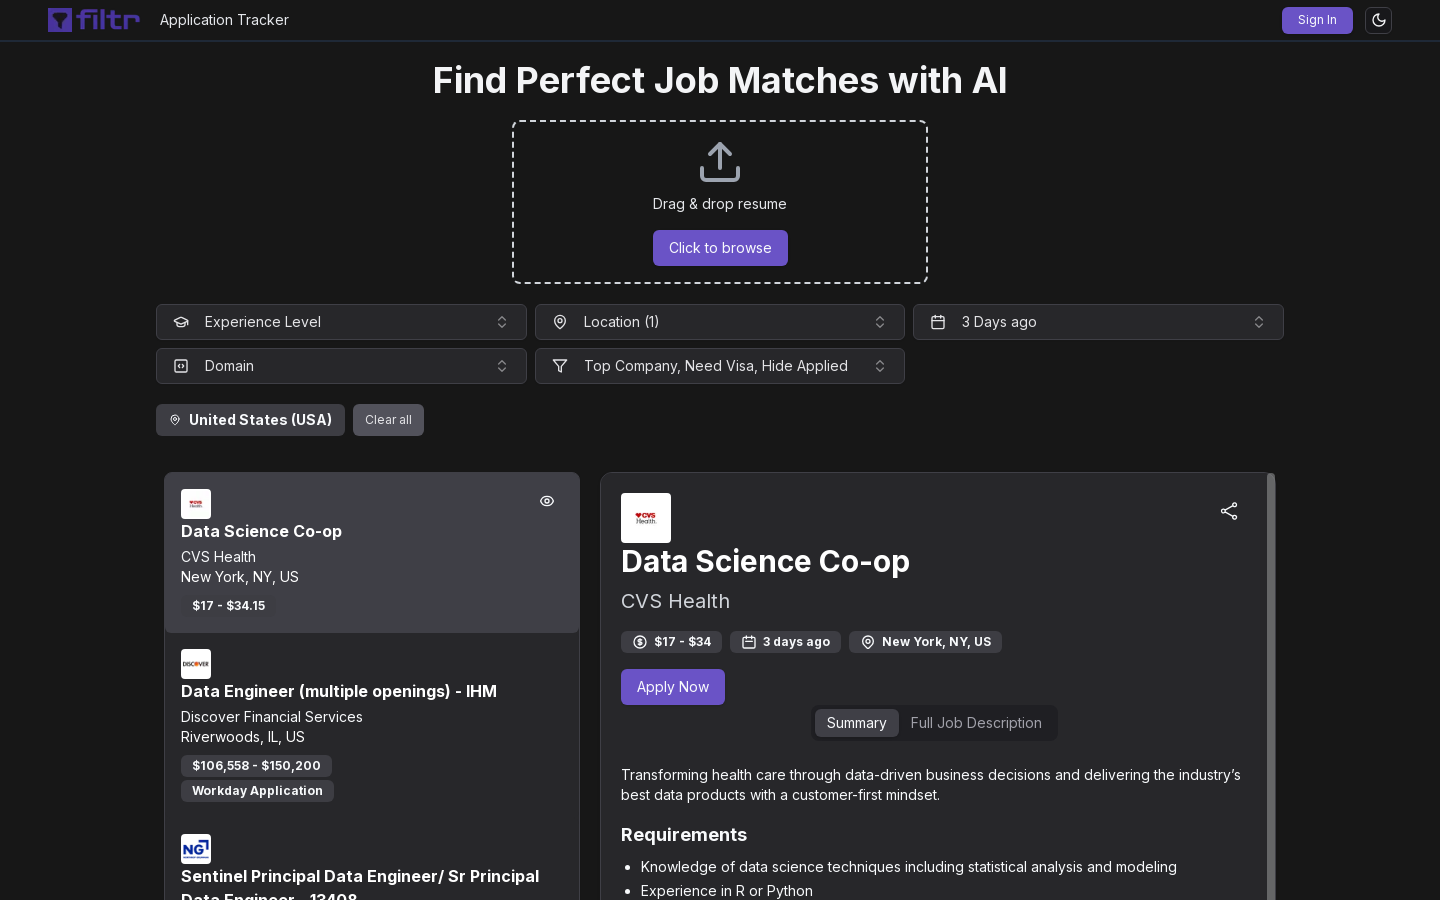Open Top Company, Need Visa filter dropdown
This screenshot has width=1440, height=900.
[720, 366]
